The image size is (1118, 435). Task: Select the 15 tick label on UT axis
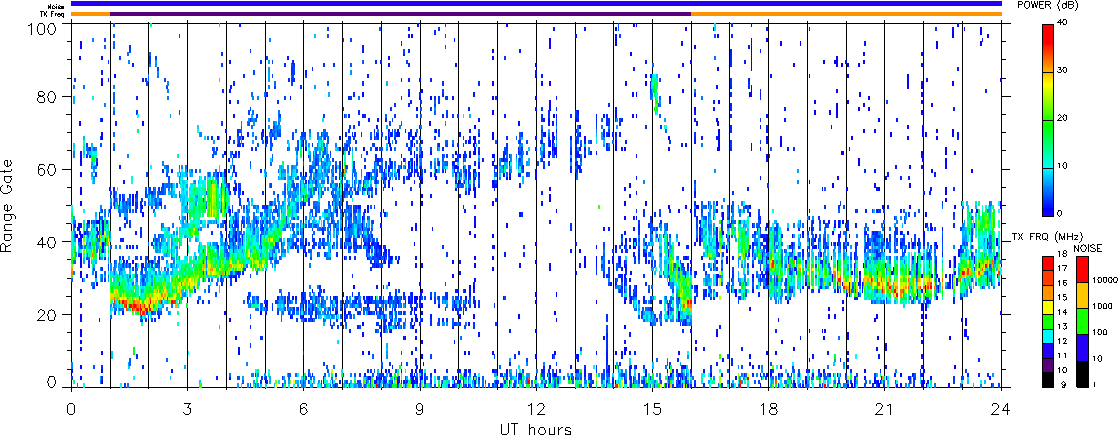click(x=652, y=409)
